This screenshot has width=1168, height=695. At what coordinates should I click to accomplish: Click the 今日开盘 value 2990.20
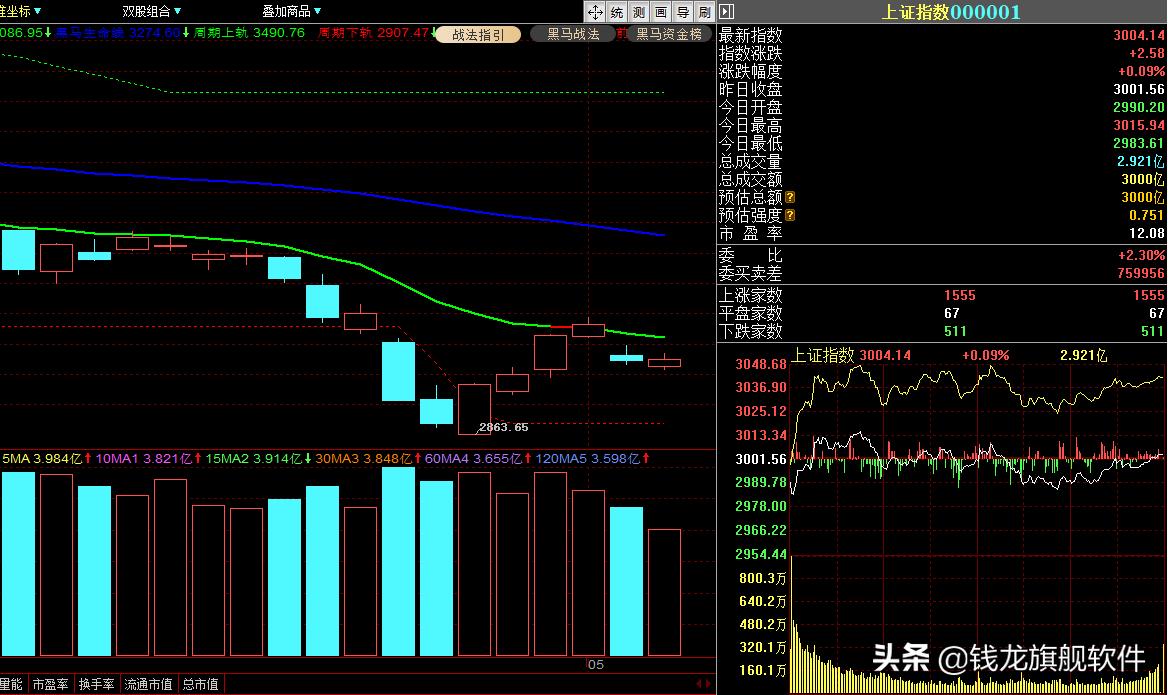coord(1138,107)
